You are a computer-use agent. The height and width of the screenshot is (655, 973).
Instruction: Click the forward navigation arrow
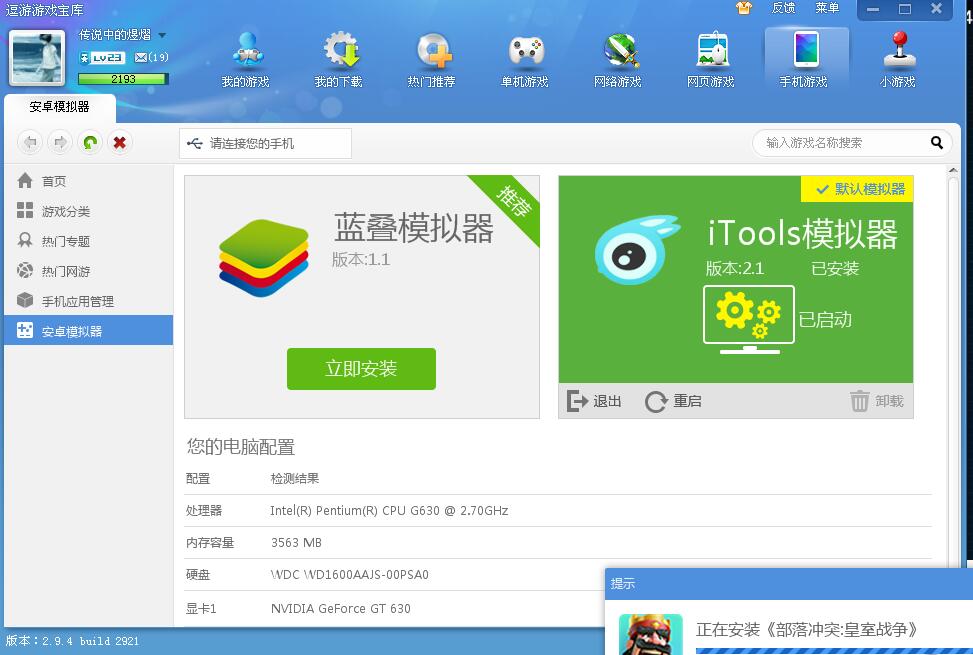pyautogui.click(x=60, y=143)
